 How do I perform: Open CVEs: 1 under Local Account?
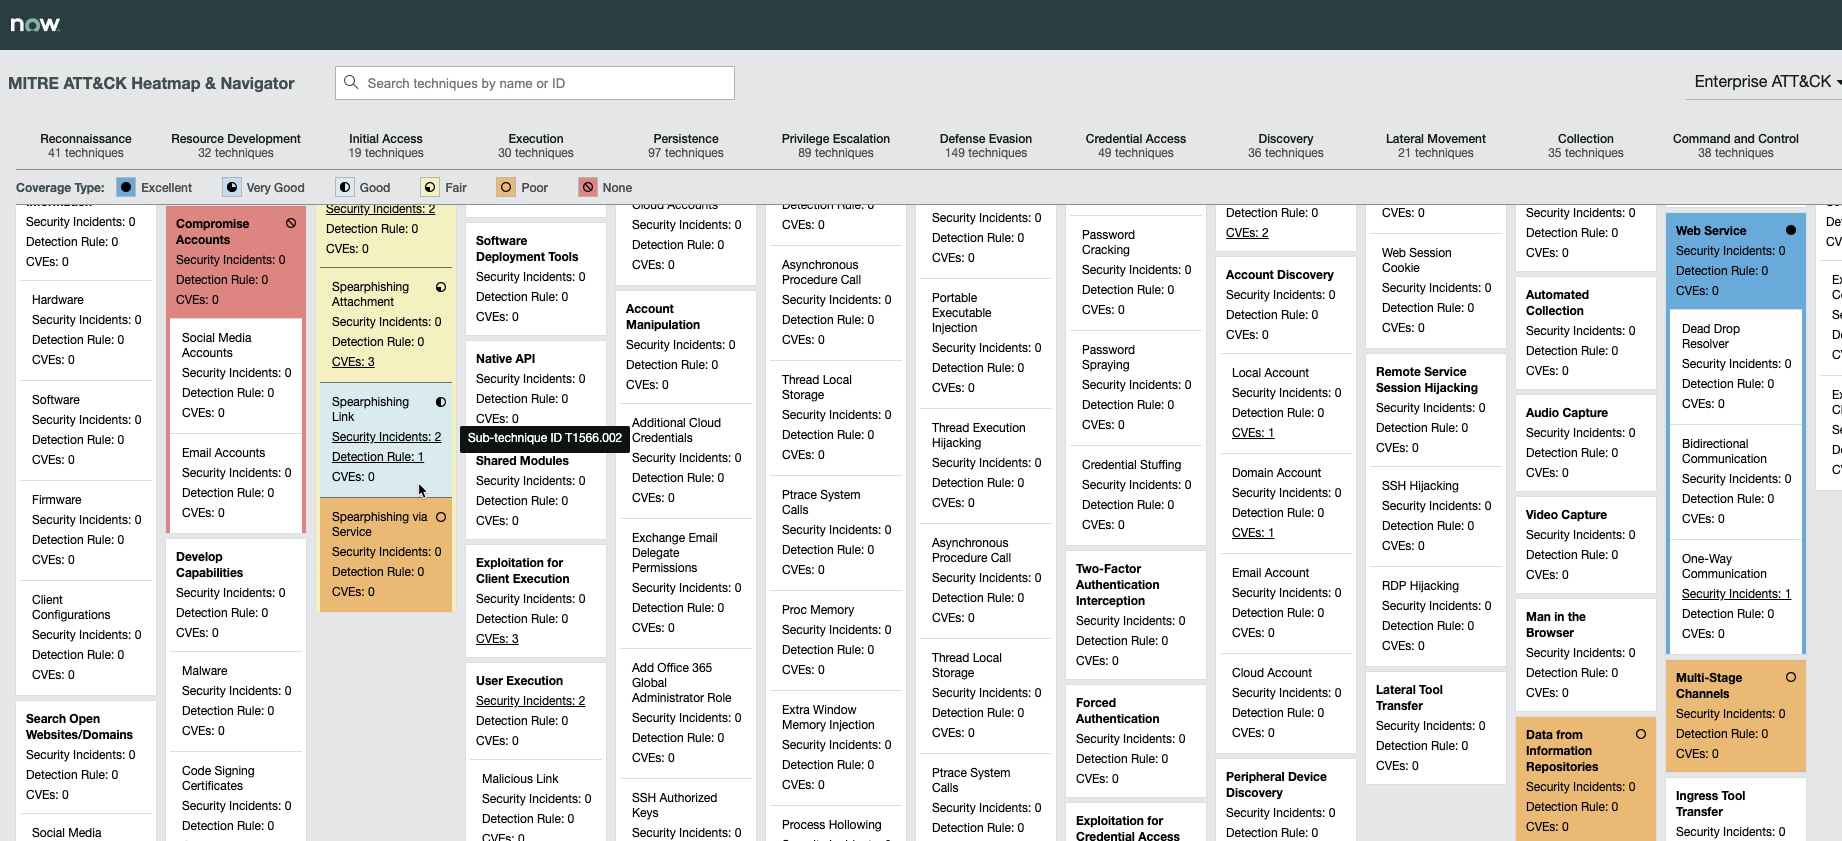[1253, 433]
